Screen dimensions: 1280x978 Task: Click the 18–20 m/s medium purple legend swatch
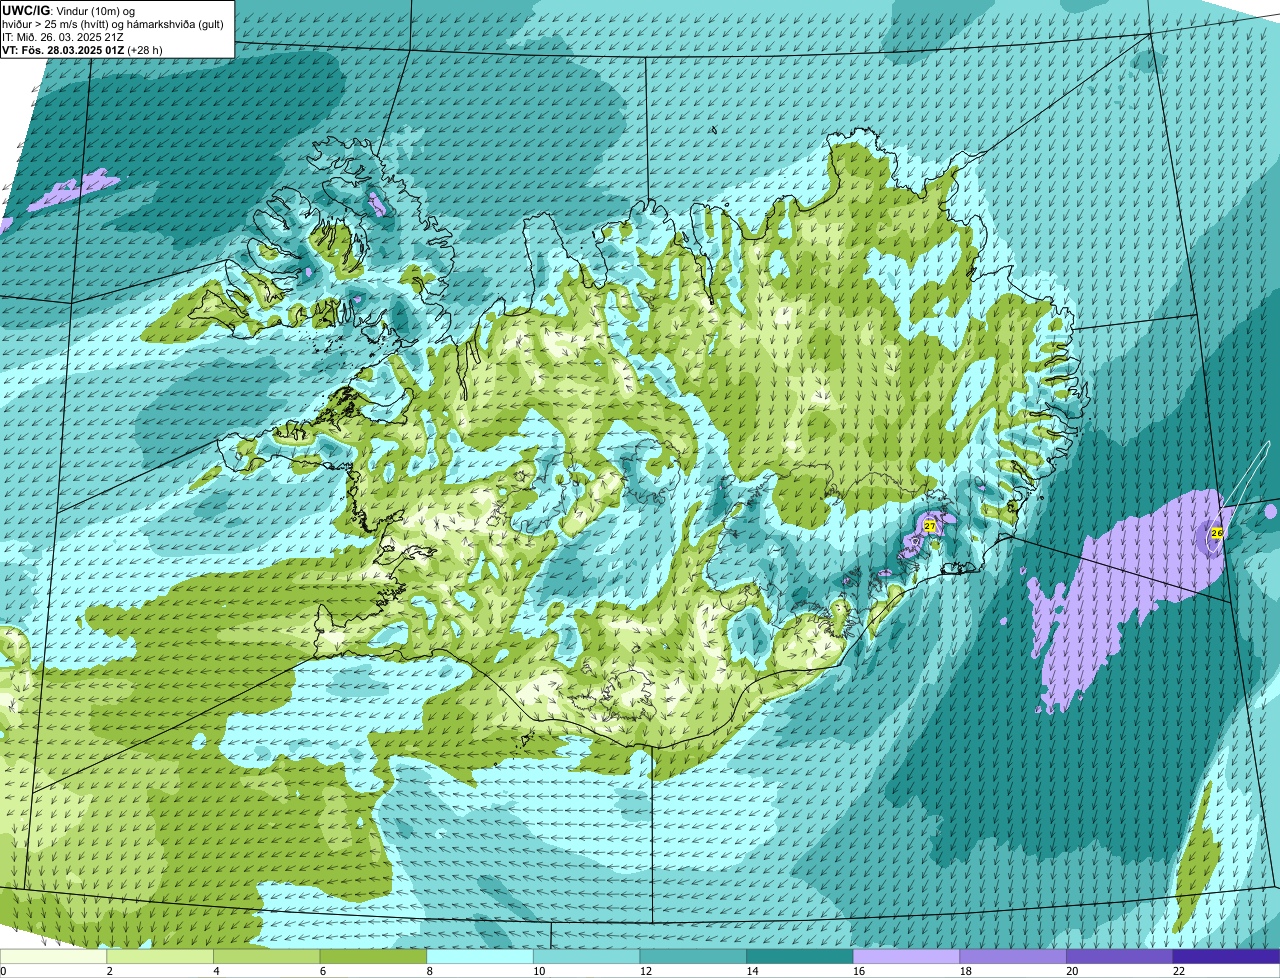pos(1013,956)
